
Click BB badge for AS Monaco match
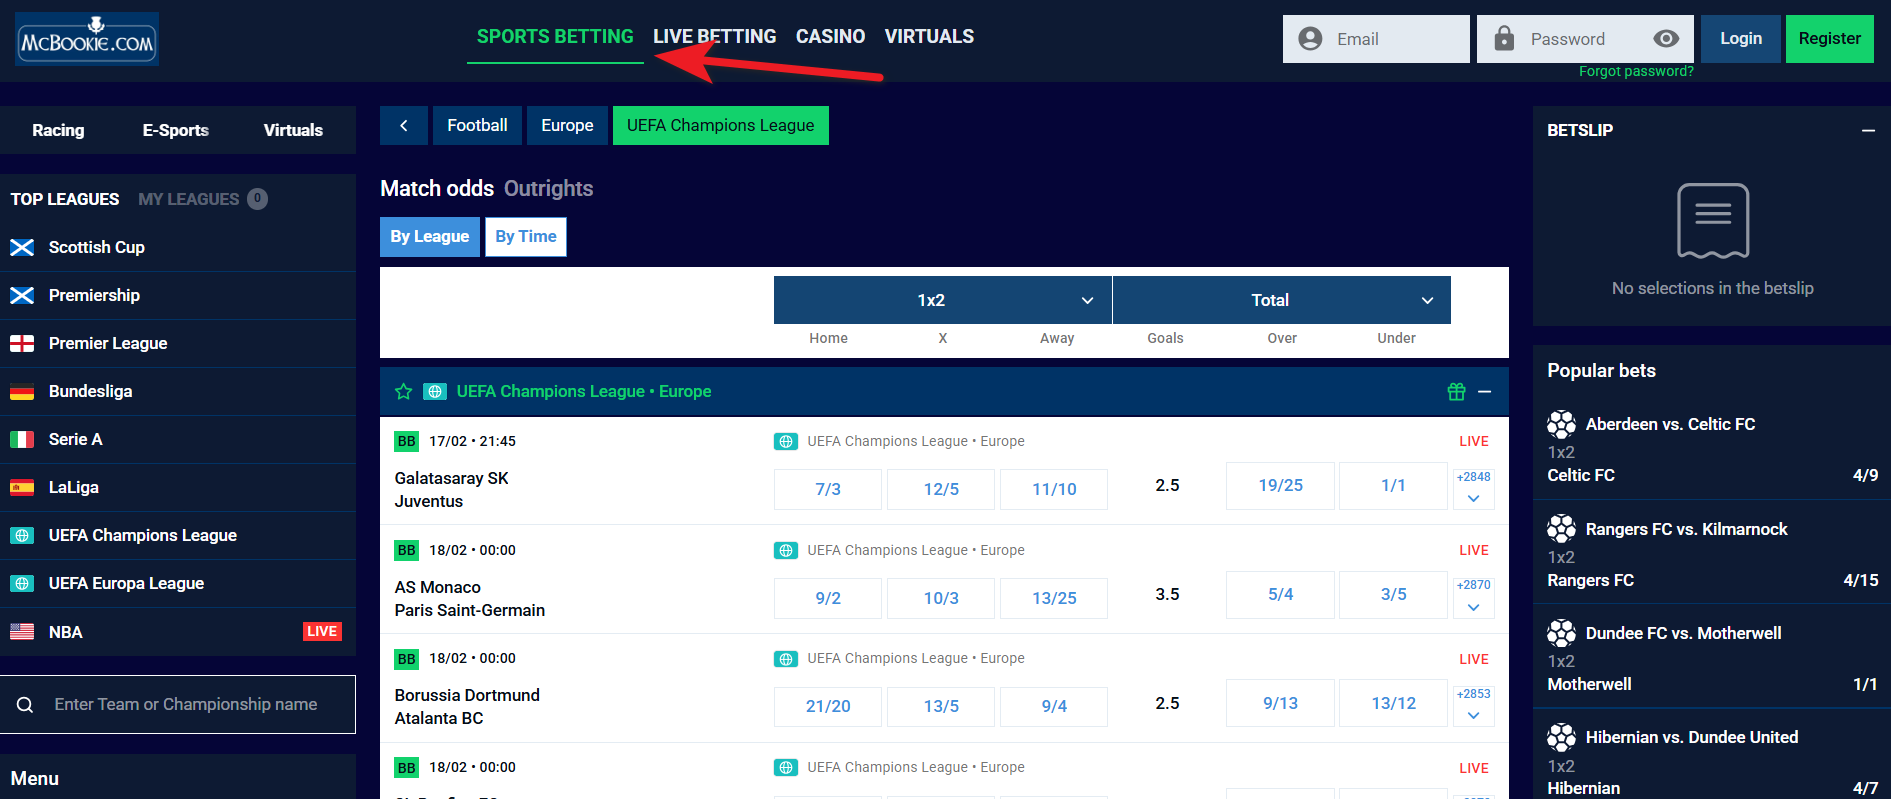pyautogui.click(x=406, y=550)
